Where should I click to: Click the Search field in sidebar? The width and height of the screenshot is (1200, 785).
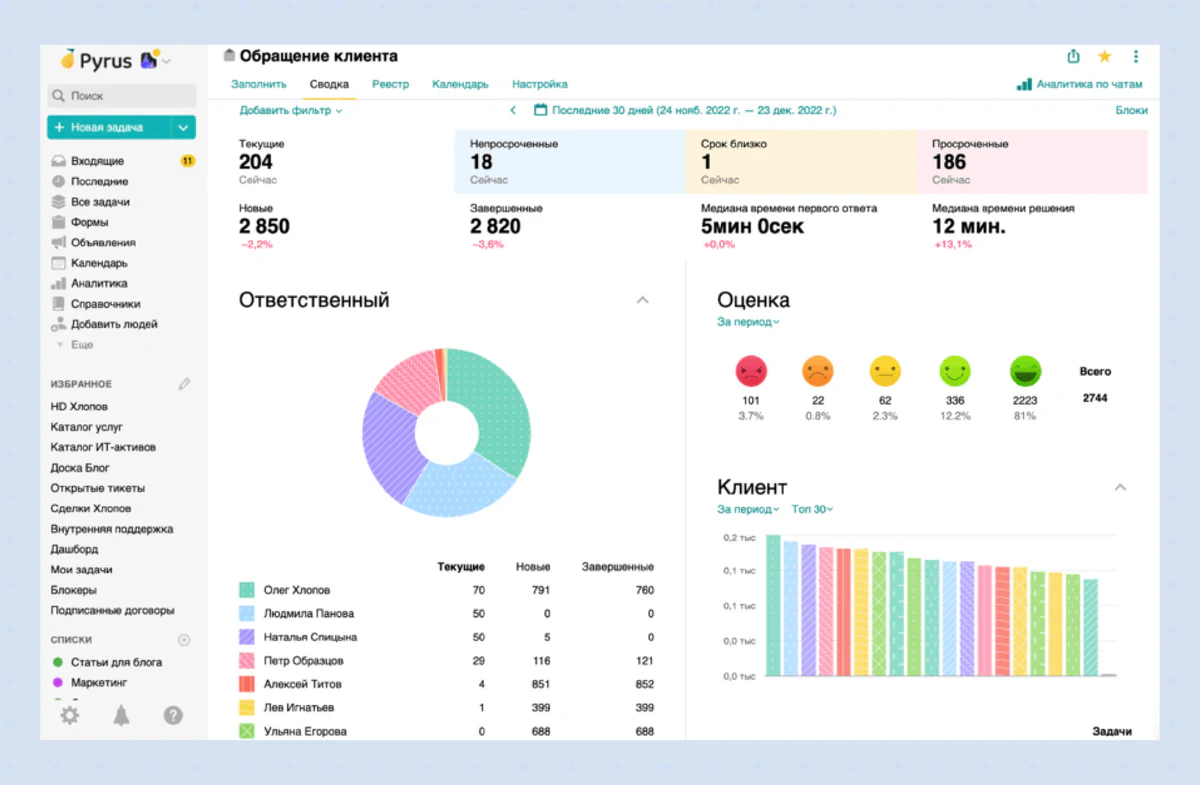(121, 96)
